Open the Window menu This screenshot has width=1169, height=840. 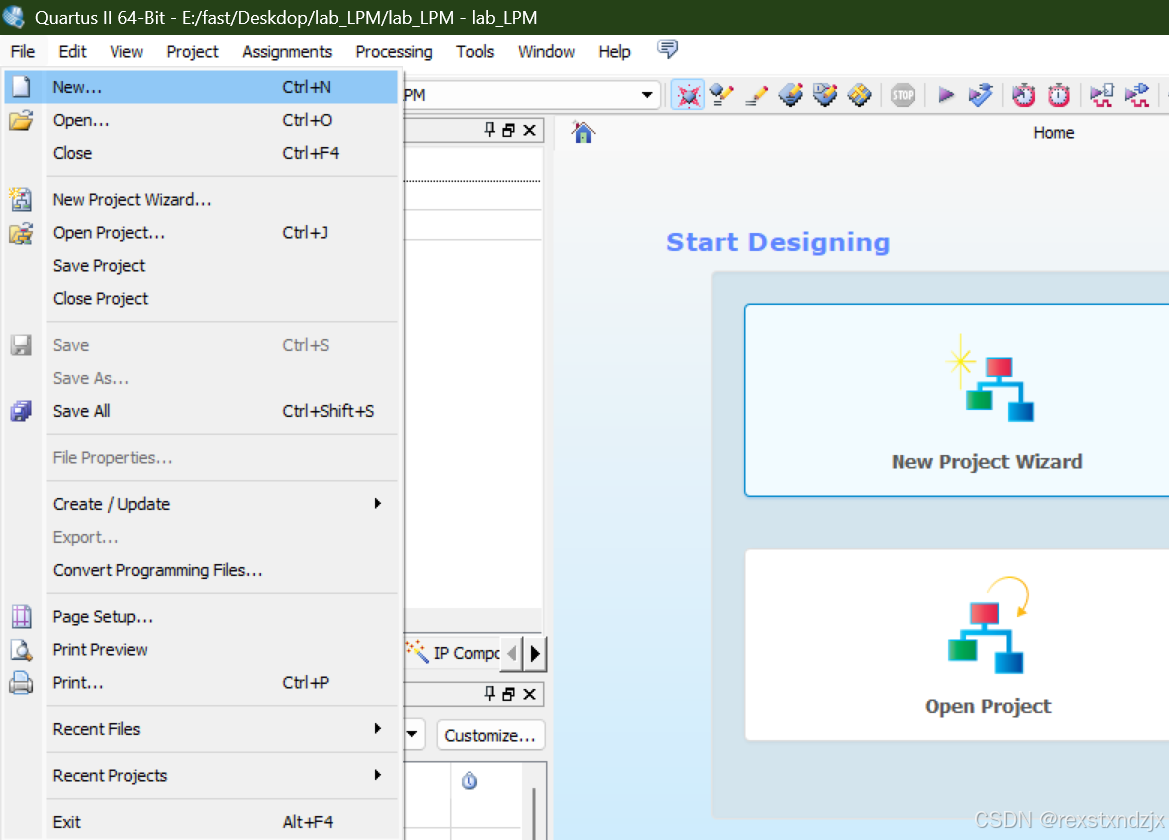(x=546, y=51)
